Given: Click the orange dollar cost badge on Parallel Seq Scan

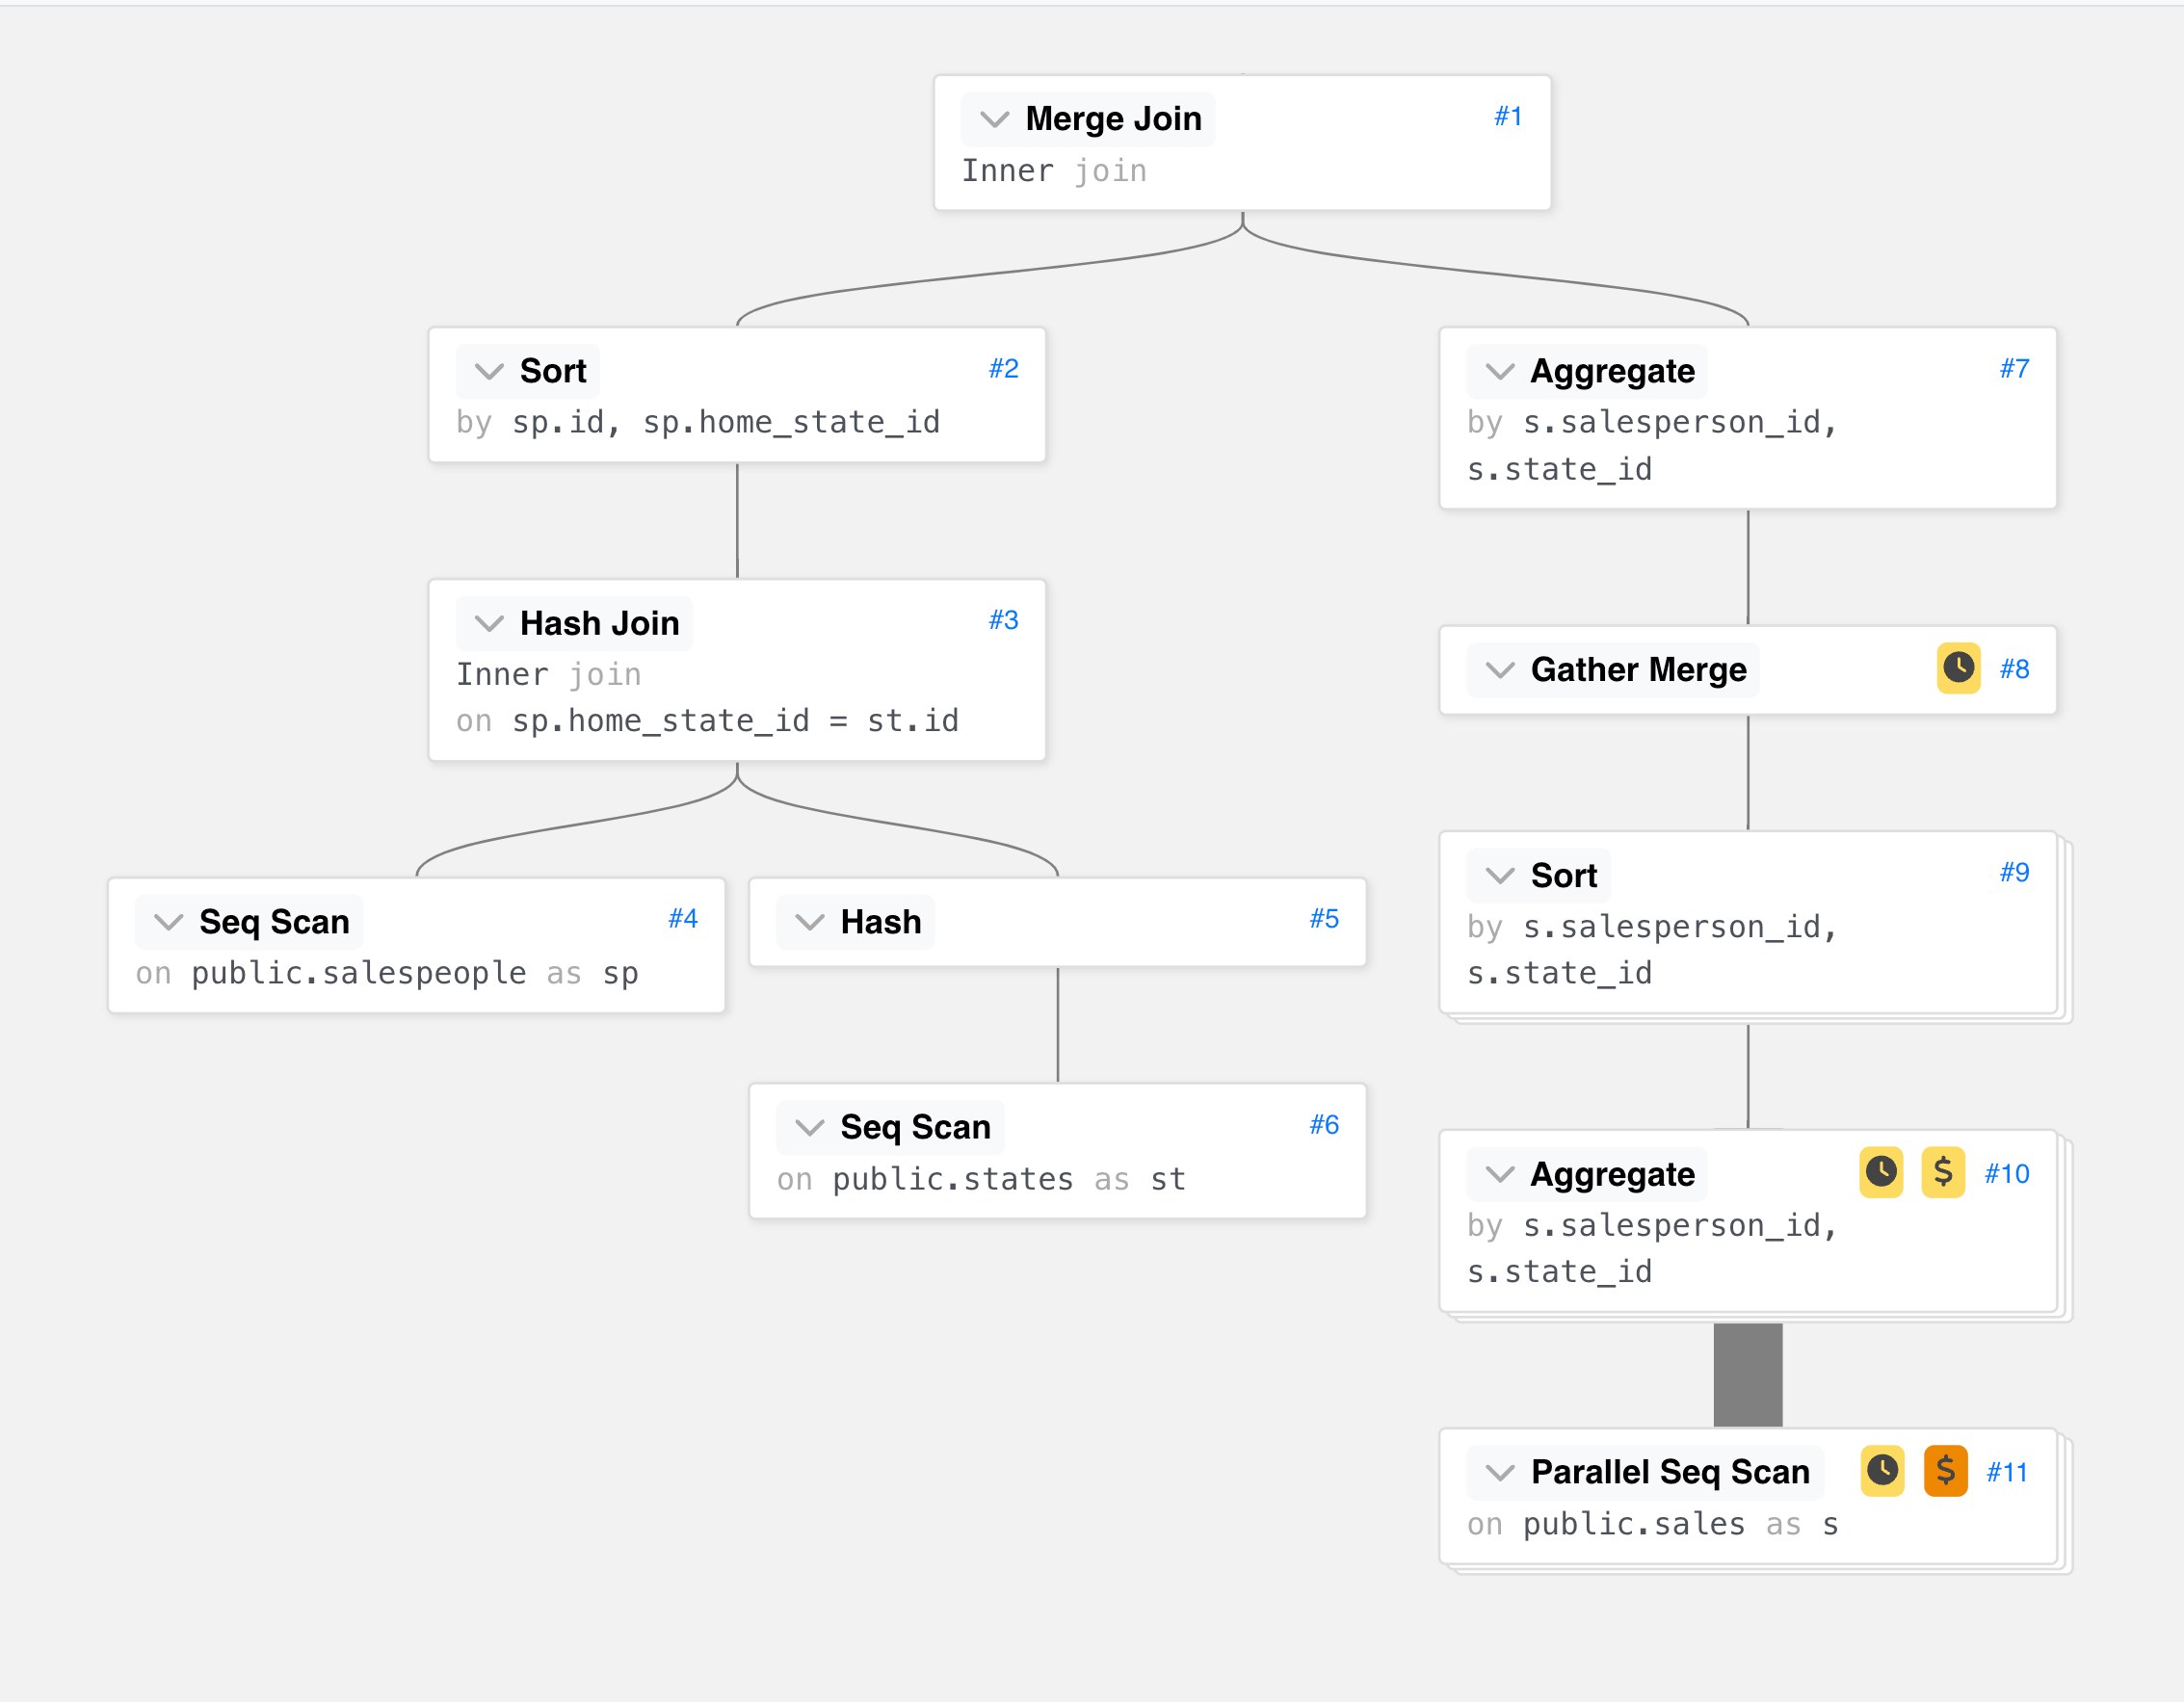Looking at the screenshot, I should tap(1945, 1471).
